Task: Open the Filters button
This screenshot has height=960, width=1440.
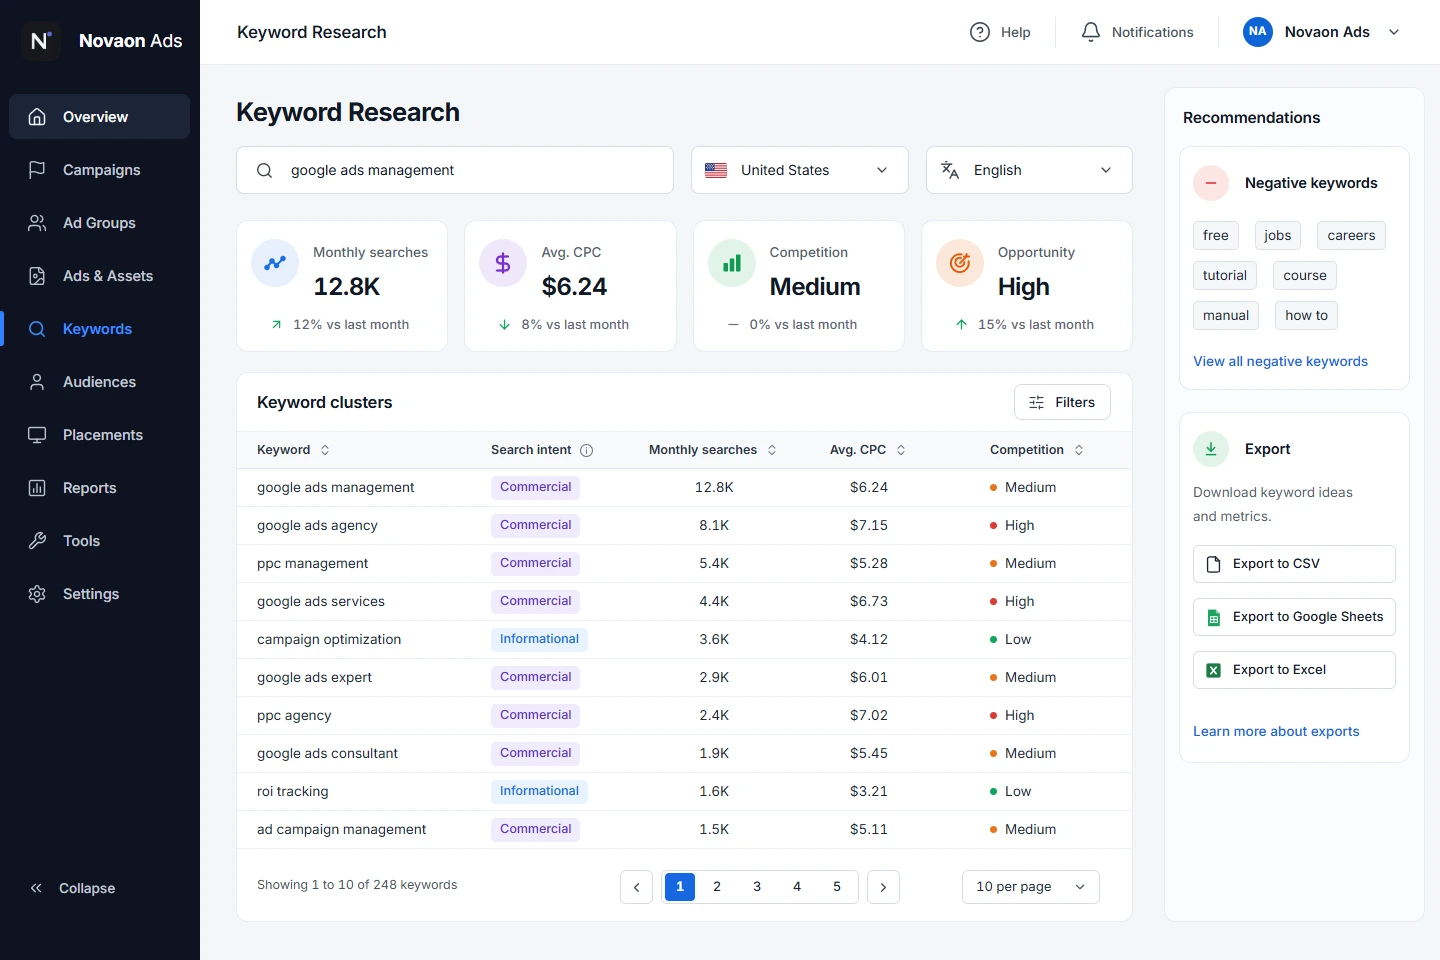Action: 1062,402
